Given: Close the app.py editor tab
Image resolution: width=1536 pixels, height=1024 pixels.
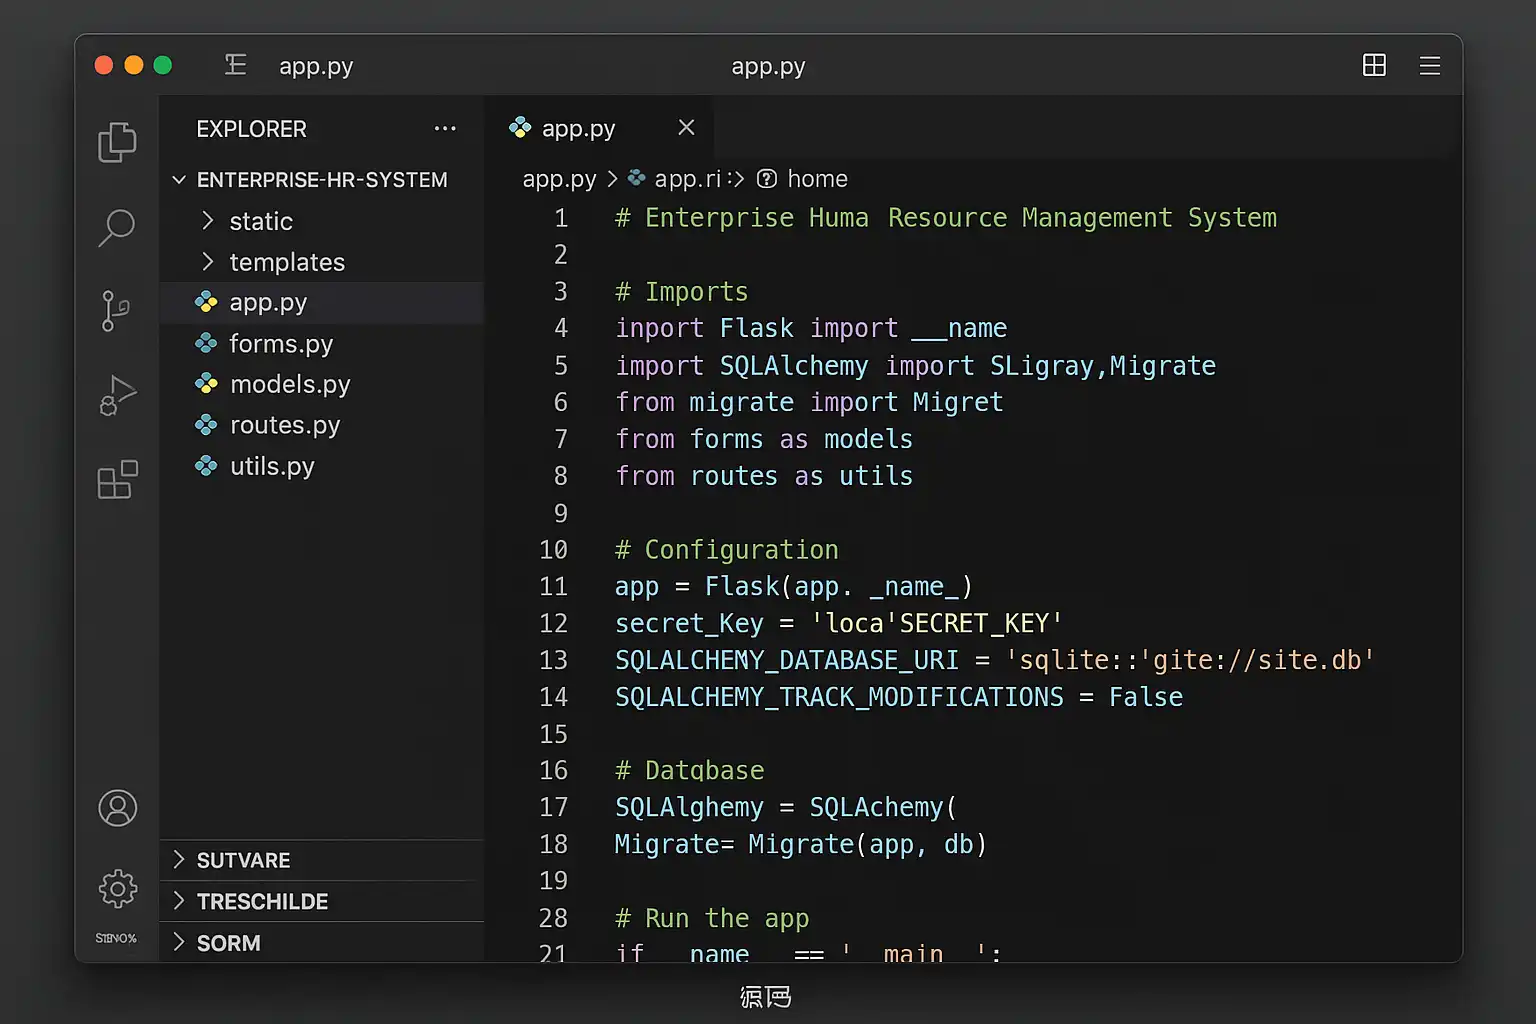Looking at the screenshot, I should [x=686, y=128].
